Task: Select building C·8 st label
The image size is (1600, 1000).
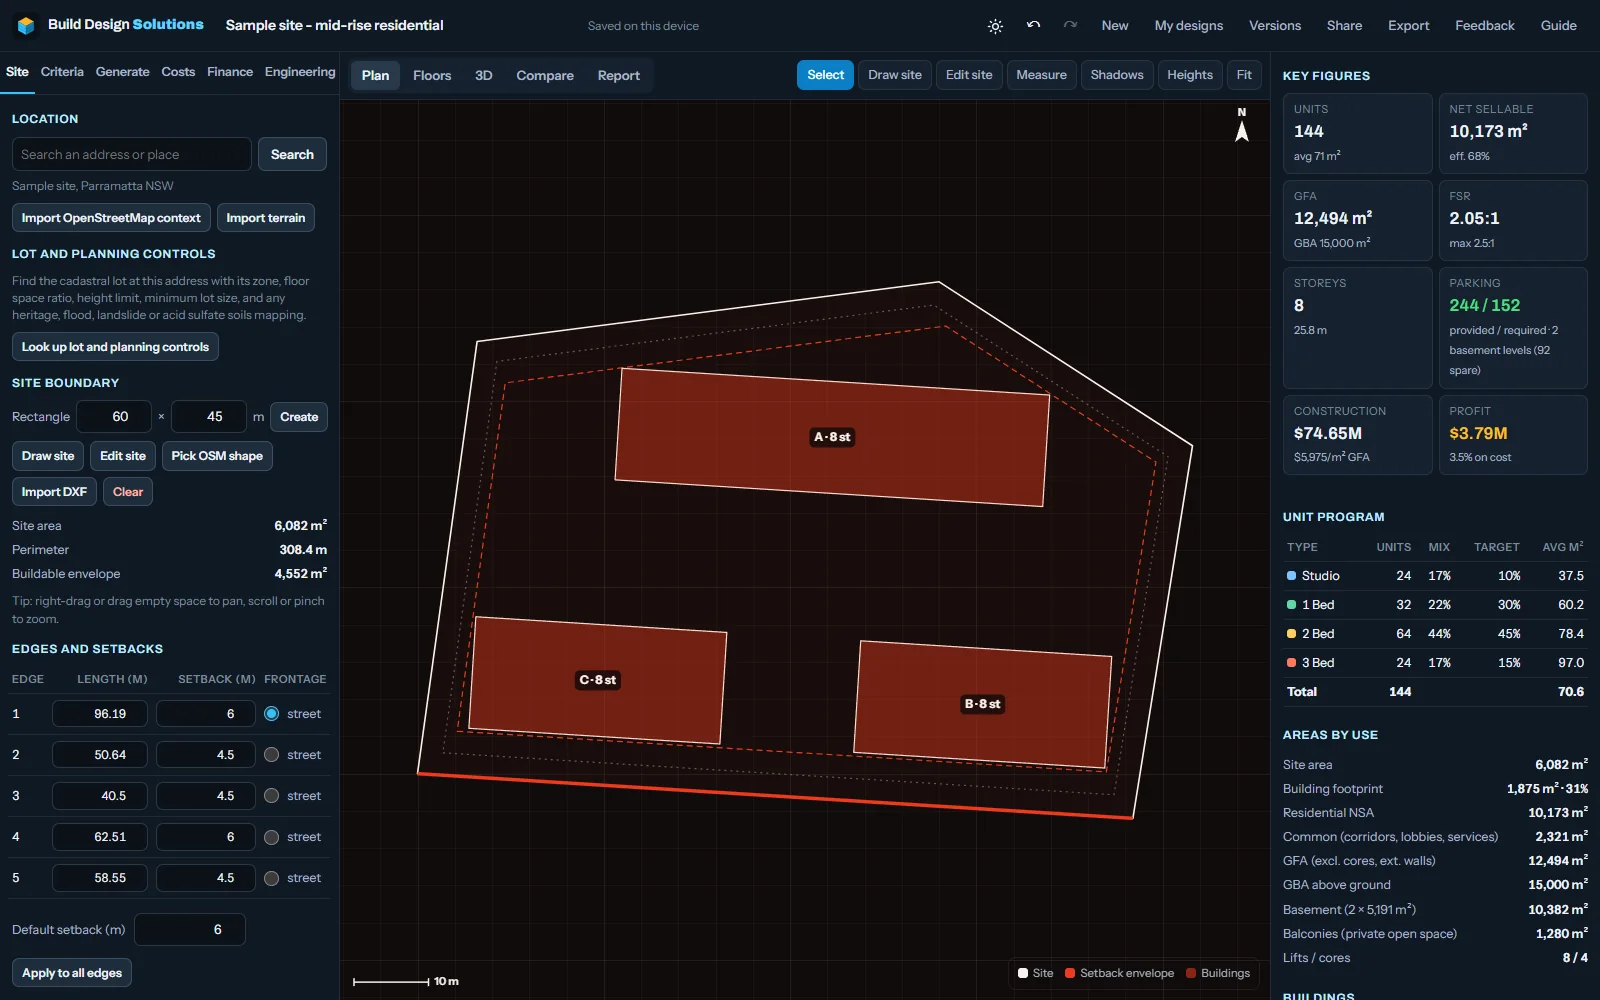Action: 598,680
